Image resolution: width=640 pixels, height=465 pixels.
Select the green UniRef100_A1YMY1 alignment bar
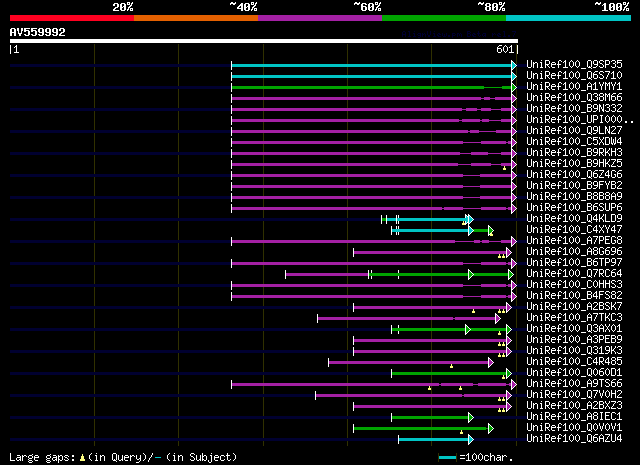click(x=371, y=87)
